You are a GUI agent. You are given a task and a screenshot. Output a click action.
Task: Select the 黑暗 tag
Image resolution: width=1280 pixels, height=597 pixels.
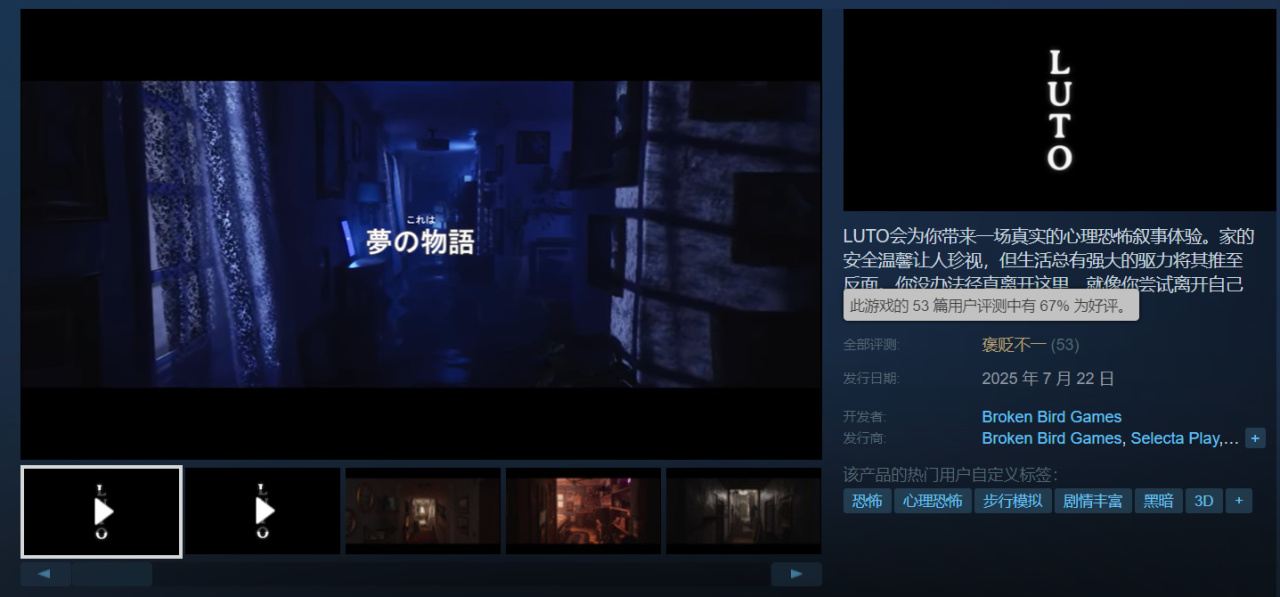tap(1158, 501)
